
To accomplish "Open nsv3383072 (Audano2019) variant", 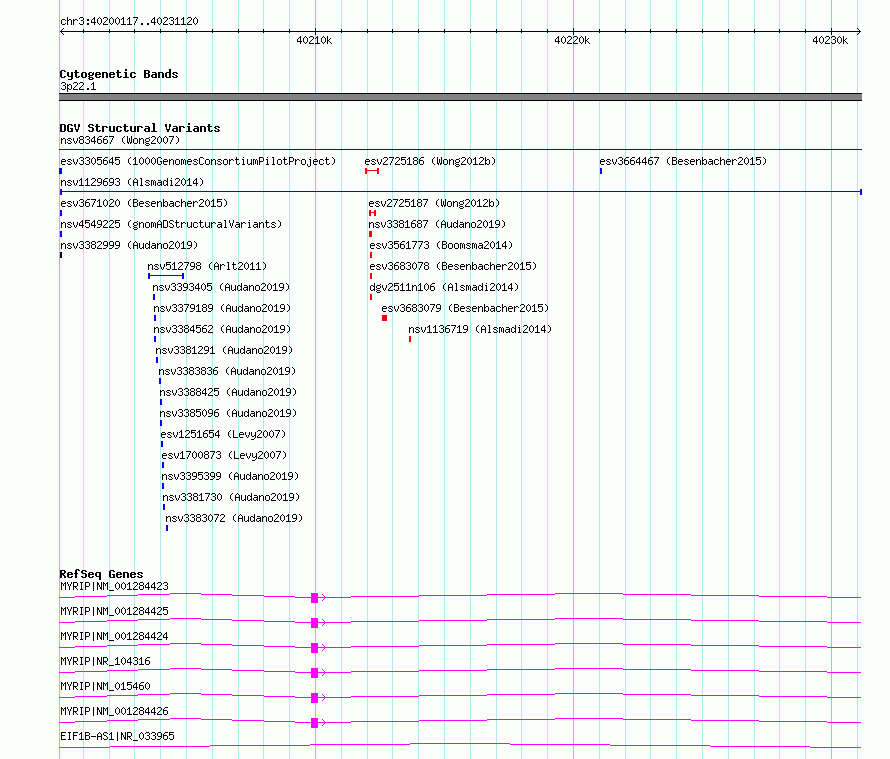I will click(234, 518).
